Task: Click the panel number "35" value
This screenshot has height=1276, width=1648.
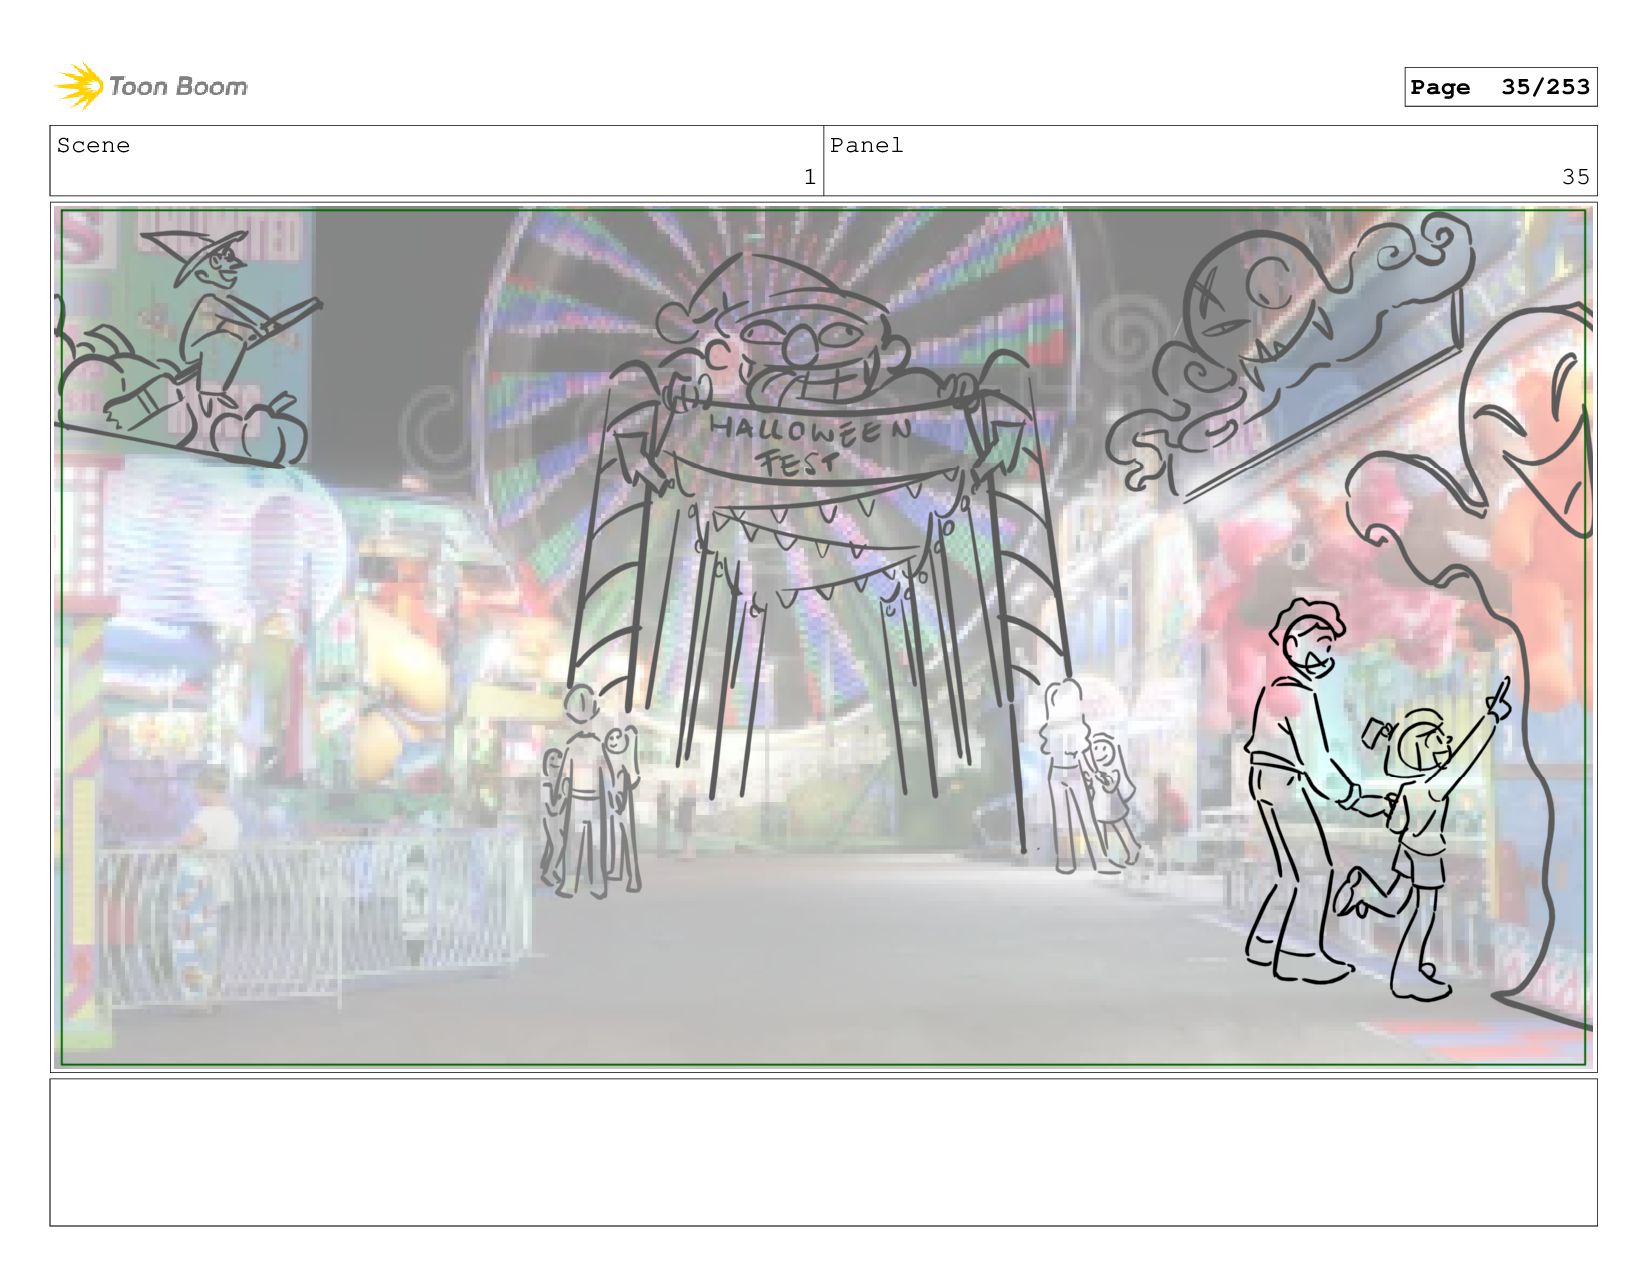Action: tap(1576, 177)
